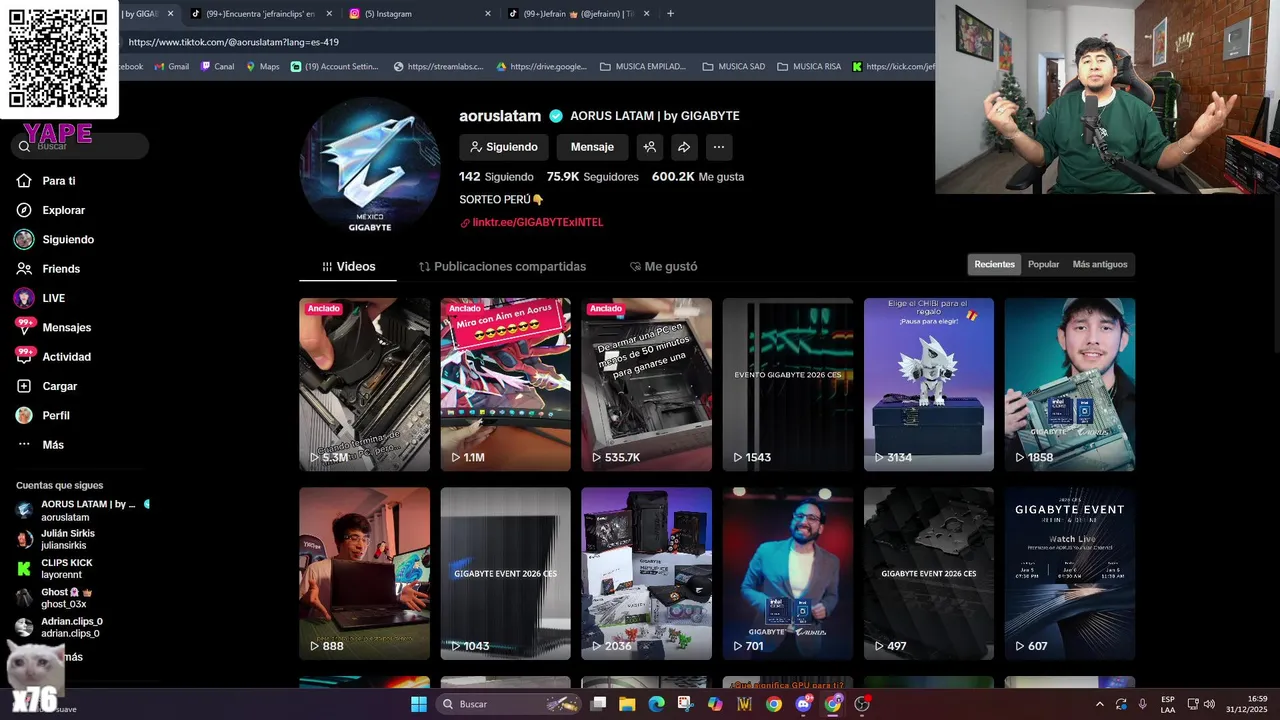Switch to Me gustó tab

point(663,267)
